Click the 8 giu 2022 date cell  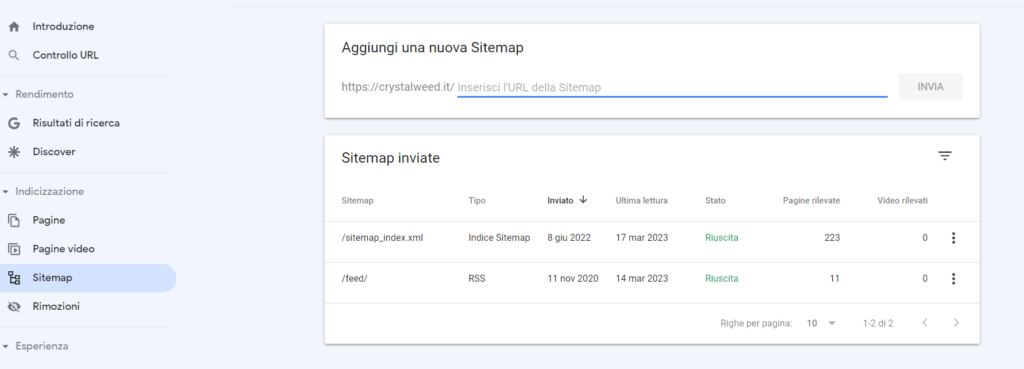(569, 238)
